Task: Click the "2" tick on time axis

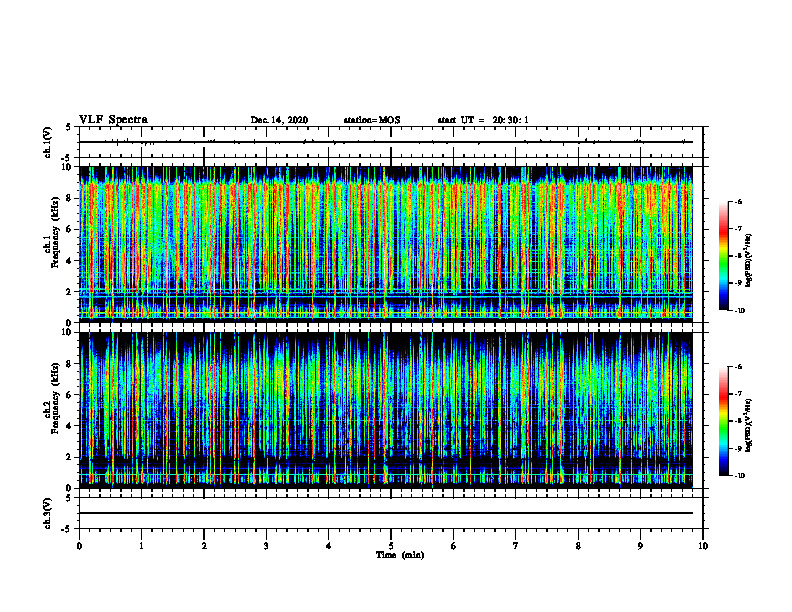Action: click(204, 546)
